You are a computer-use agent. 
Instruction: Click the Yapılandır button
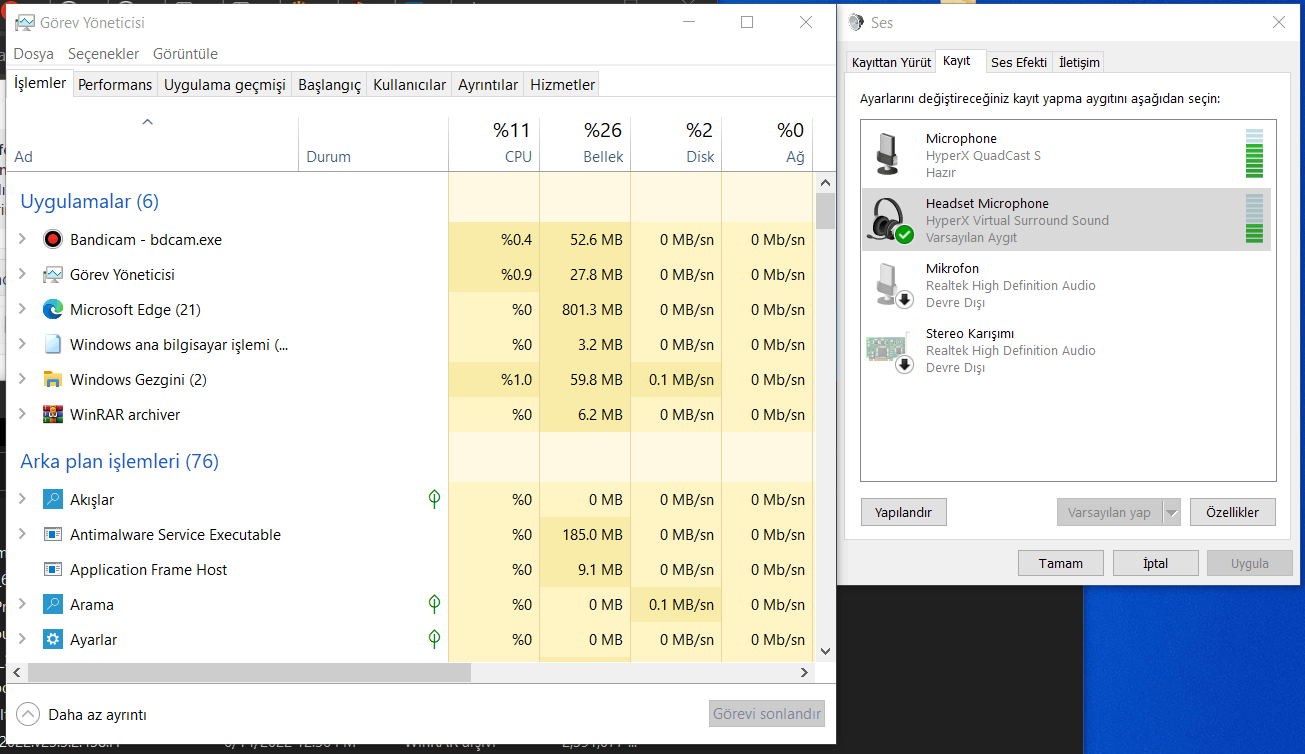903,512
